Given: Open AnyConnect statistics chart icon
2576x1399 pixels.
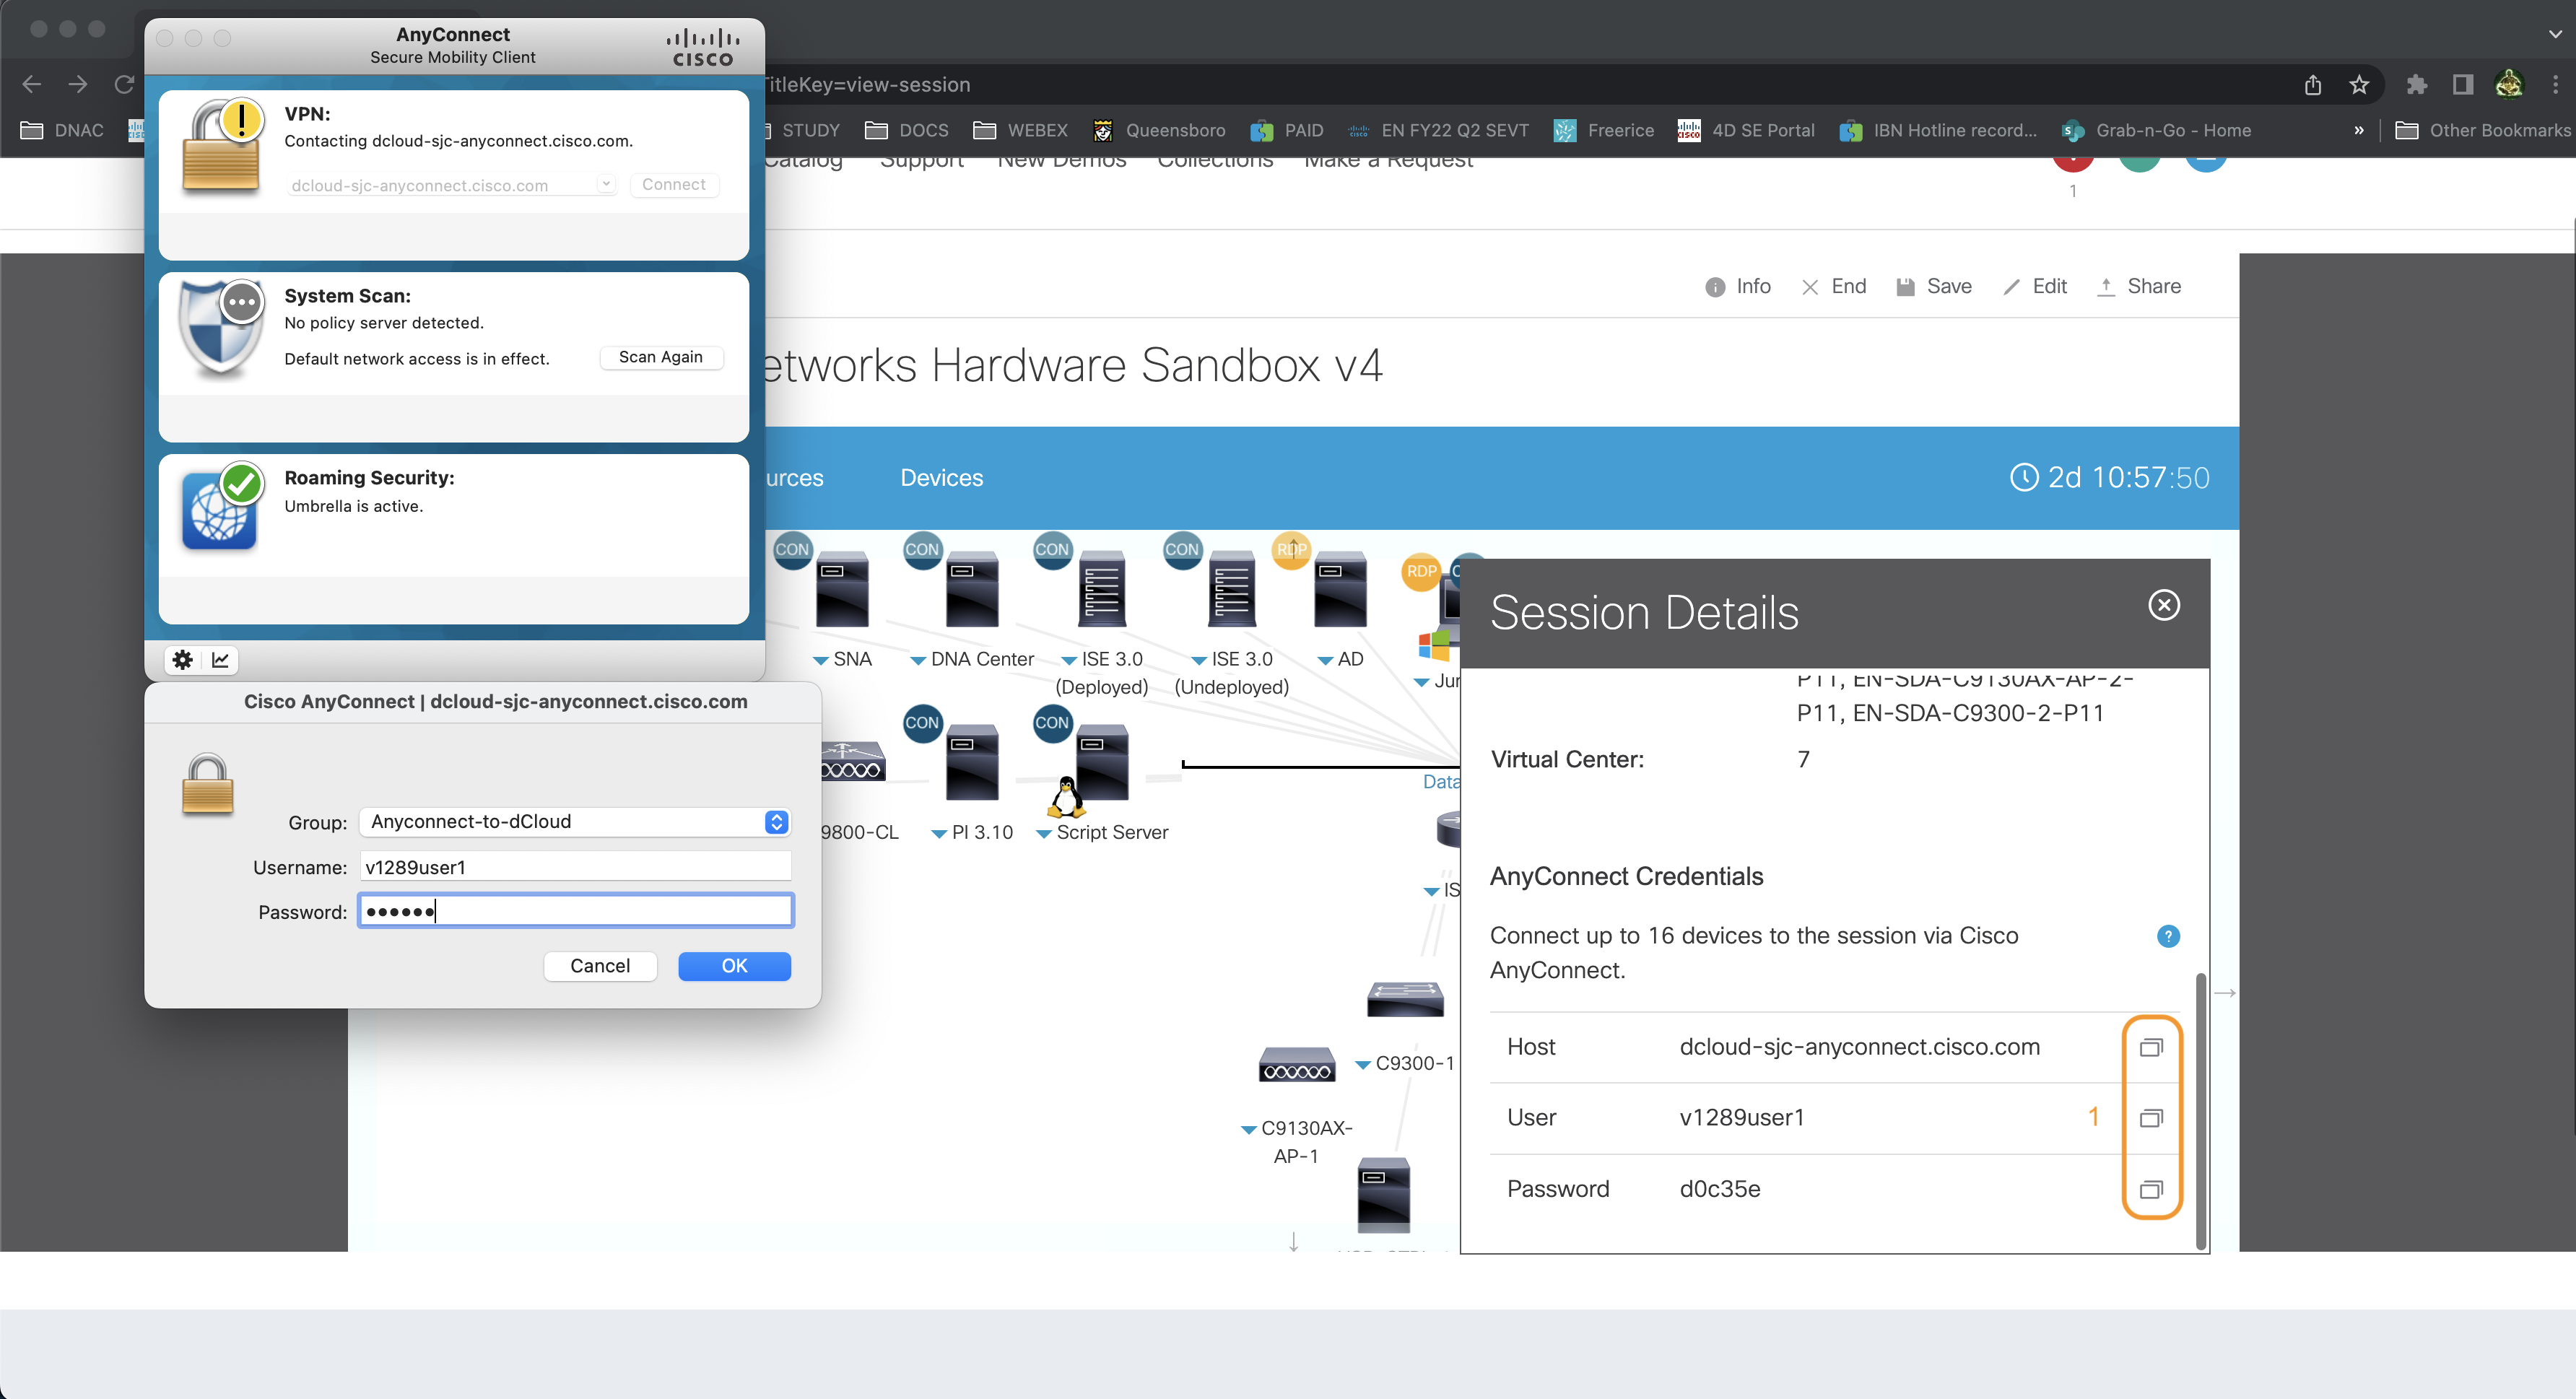Looking at the screenshot, I should pos(220,659).
